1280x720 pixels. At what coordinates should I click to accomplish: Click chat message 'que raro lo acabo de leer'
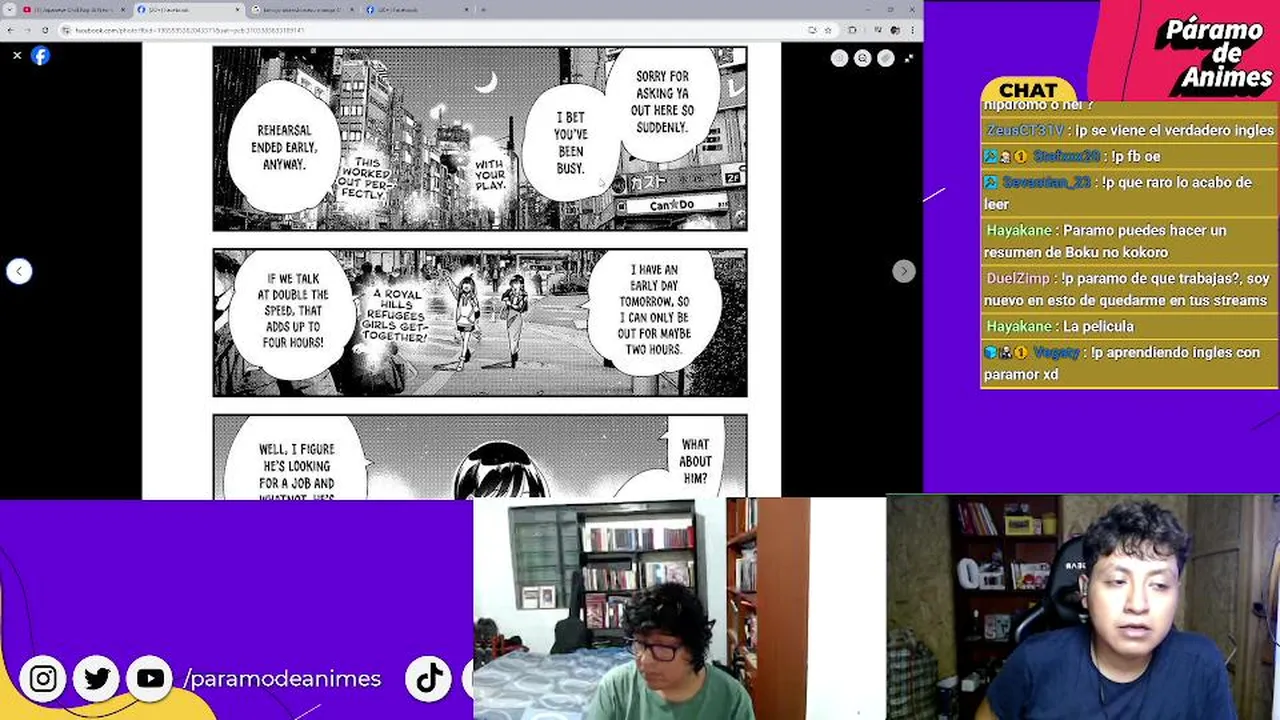pos(1129,193)
